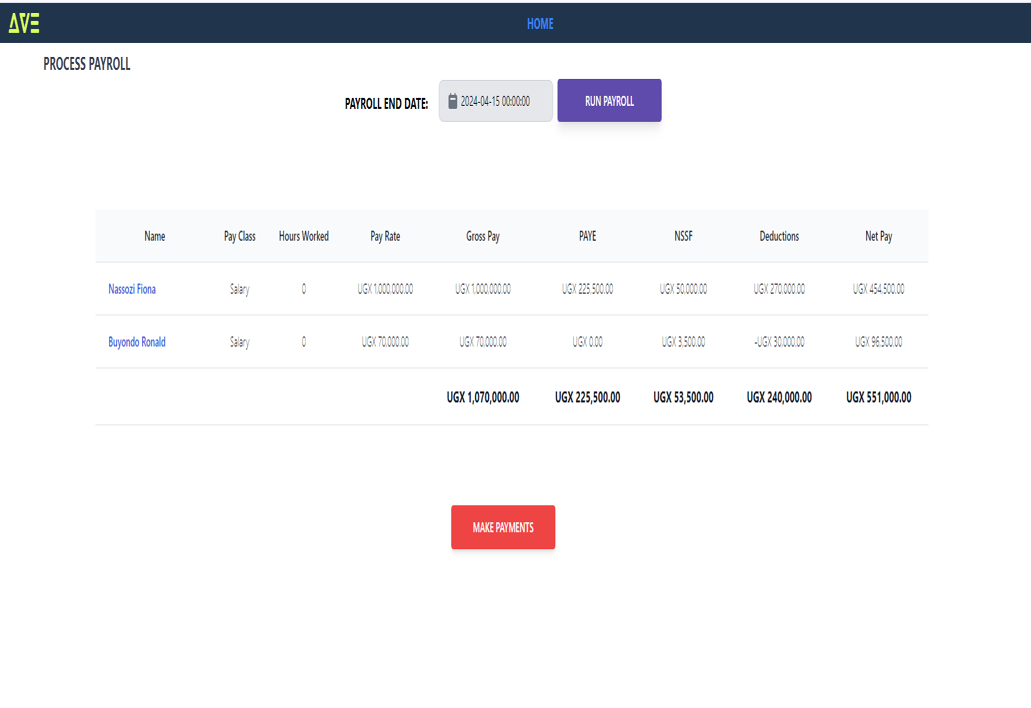
Task: Click the Pay Class column header
Action: (x=238, y=237)
